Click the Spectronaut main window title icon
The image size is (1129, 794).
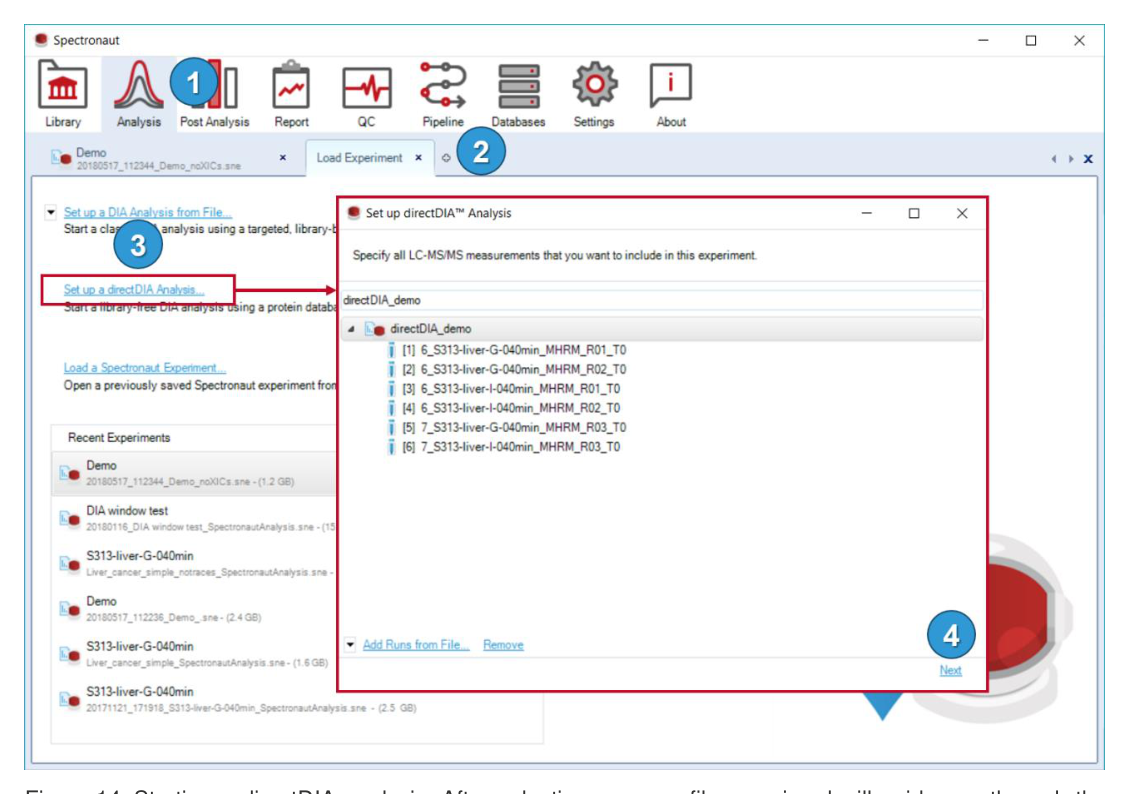(41, 40)
